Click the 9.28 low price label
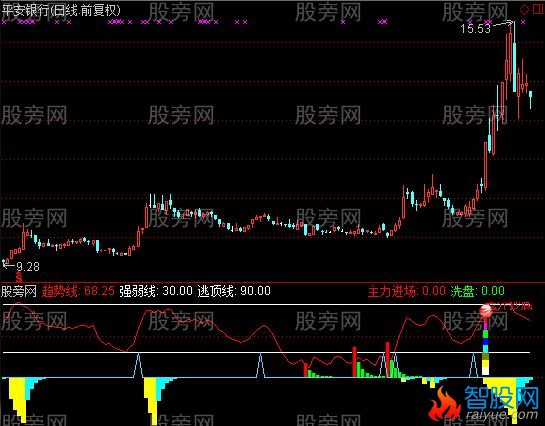Viewport: 545px width, 426px height. coord(28,267)
